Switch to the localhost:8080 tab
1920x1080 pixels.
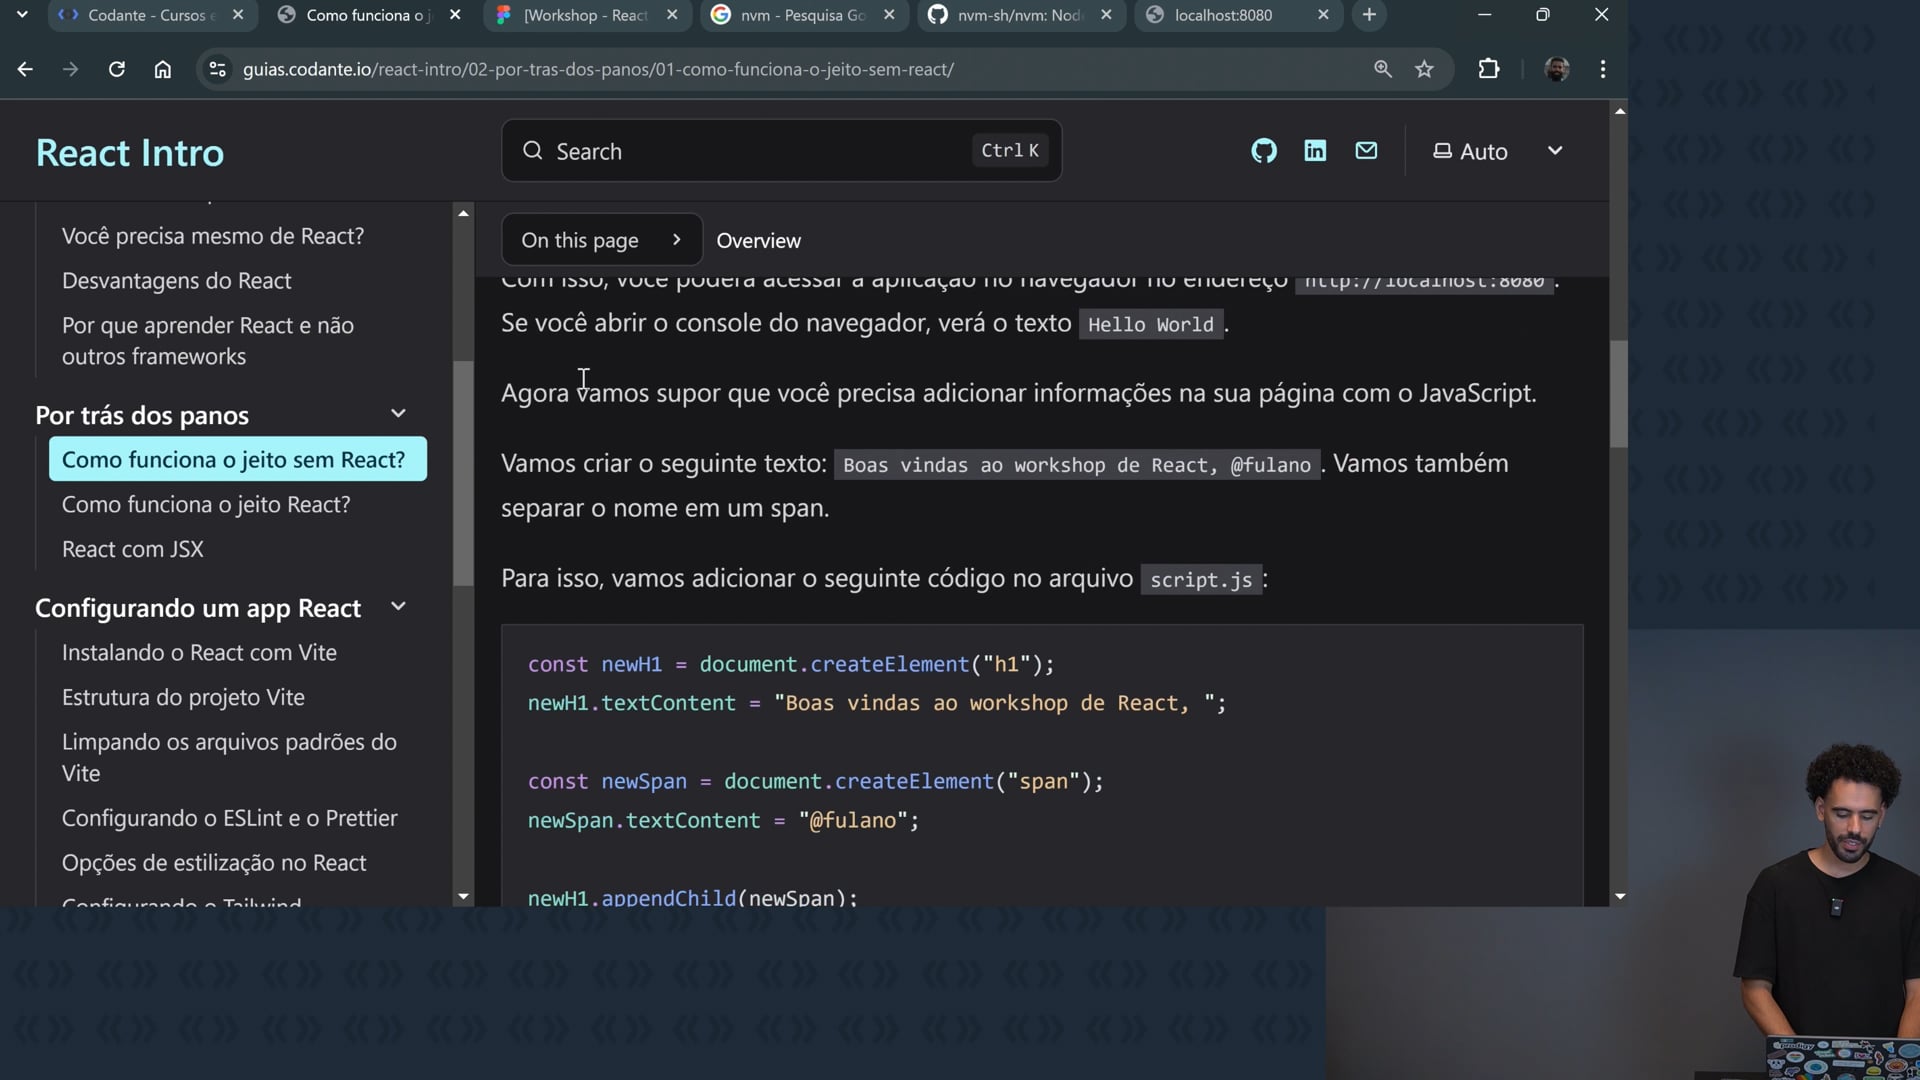(x=1237, y=15)
